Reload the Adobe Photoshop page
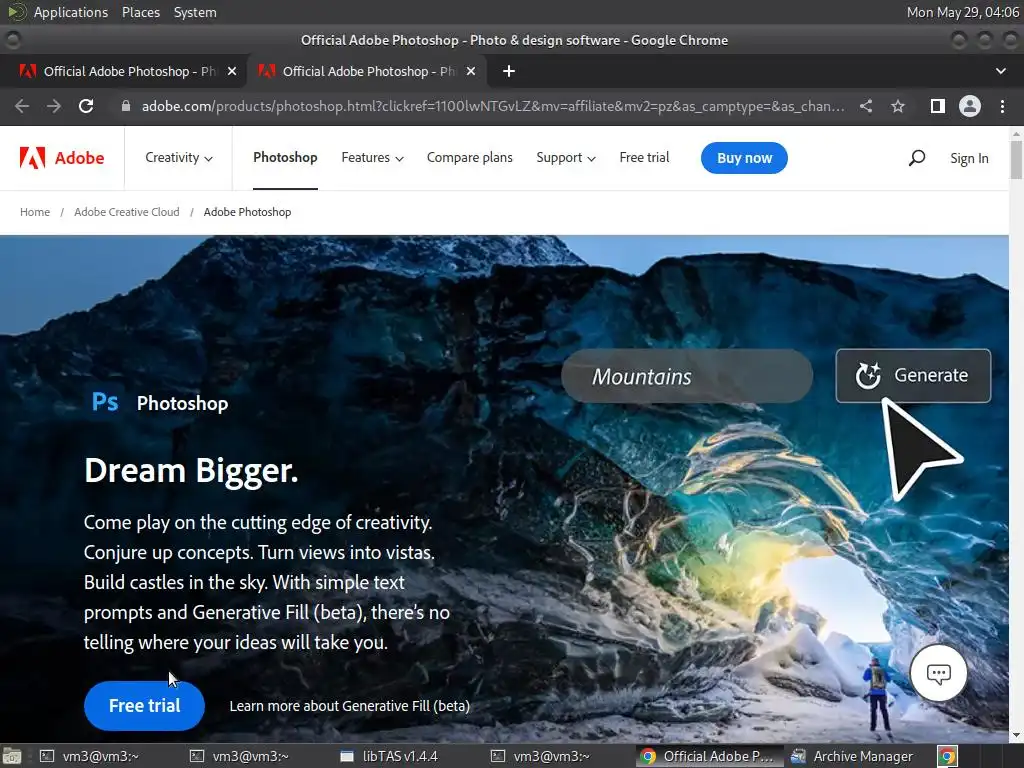The image size is (1024, 768). coord(86,106)
